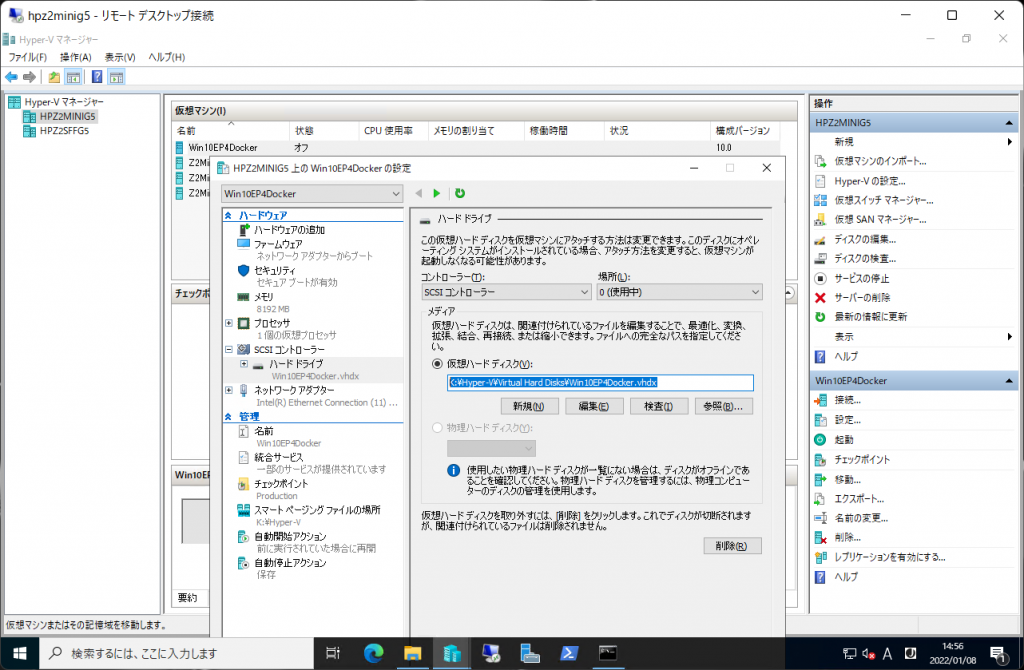The width and height of the screenshot is (1024, 670).
Task: Open Hyper-V の設定 action
Action: [x=869, y=181]
